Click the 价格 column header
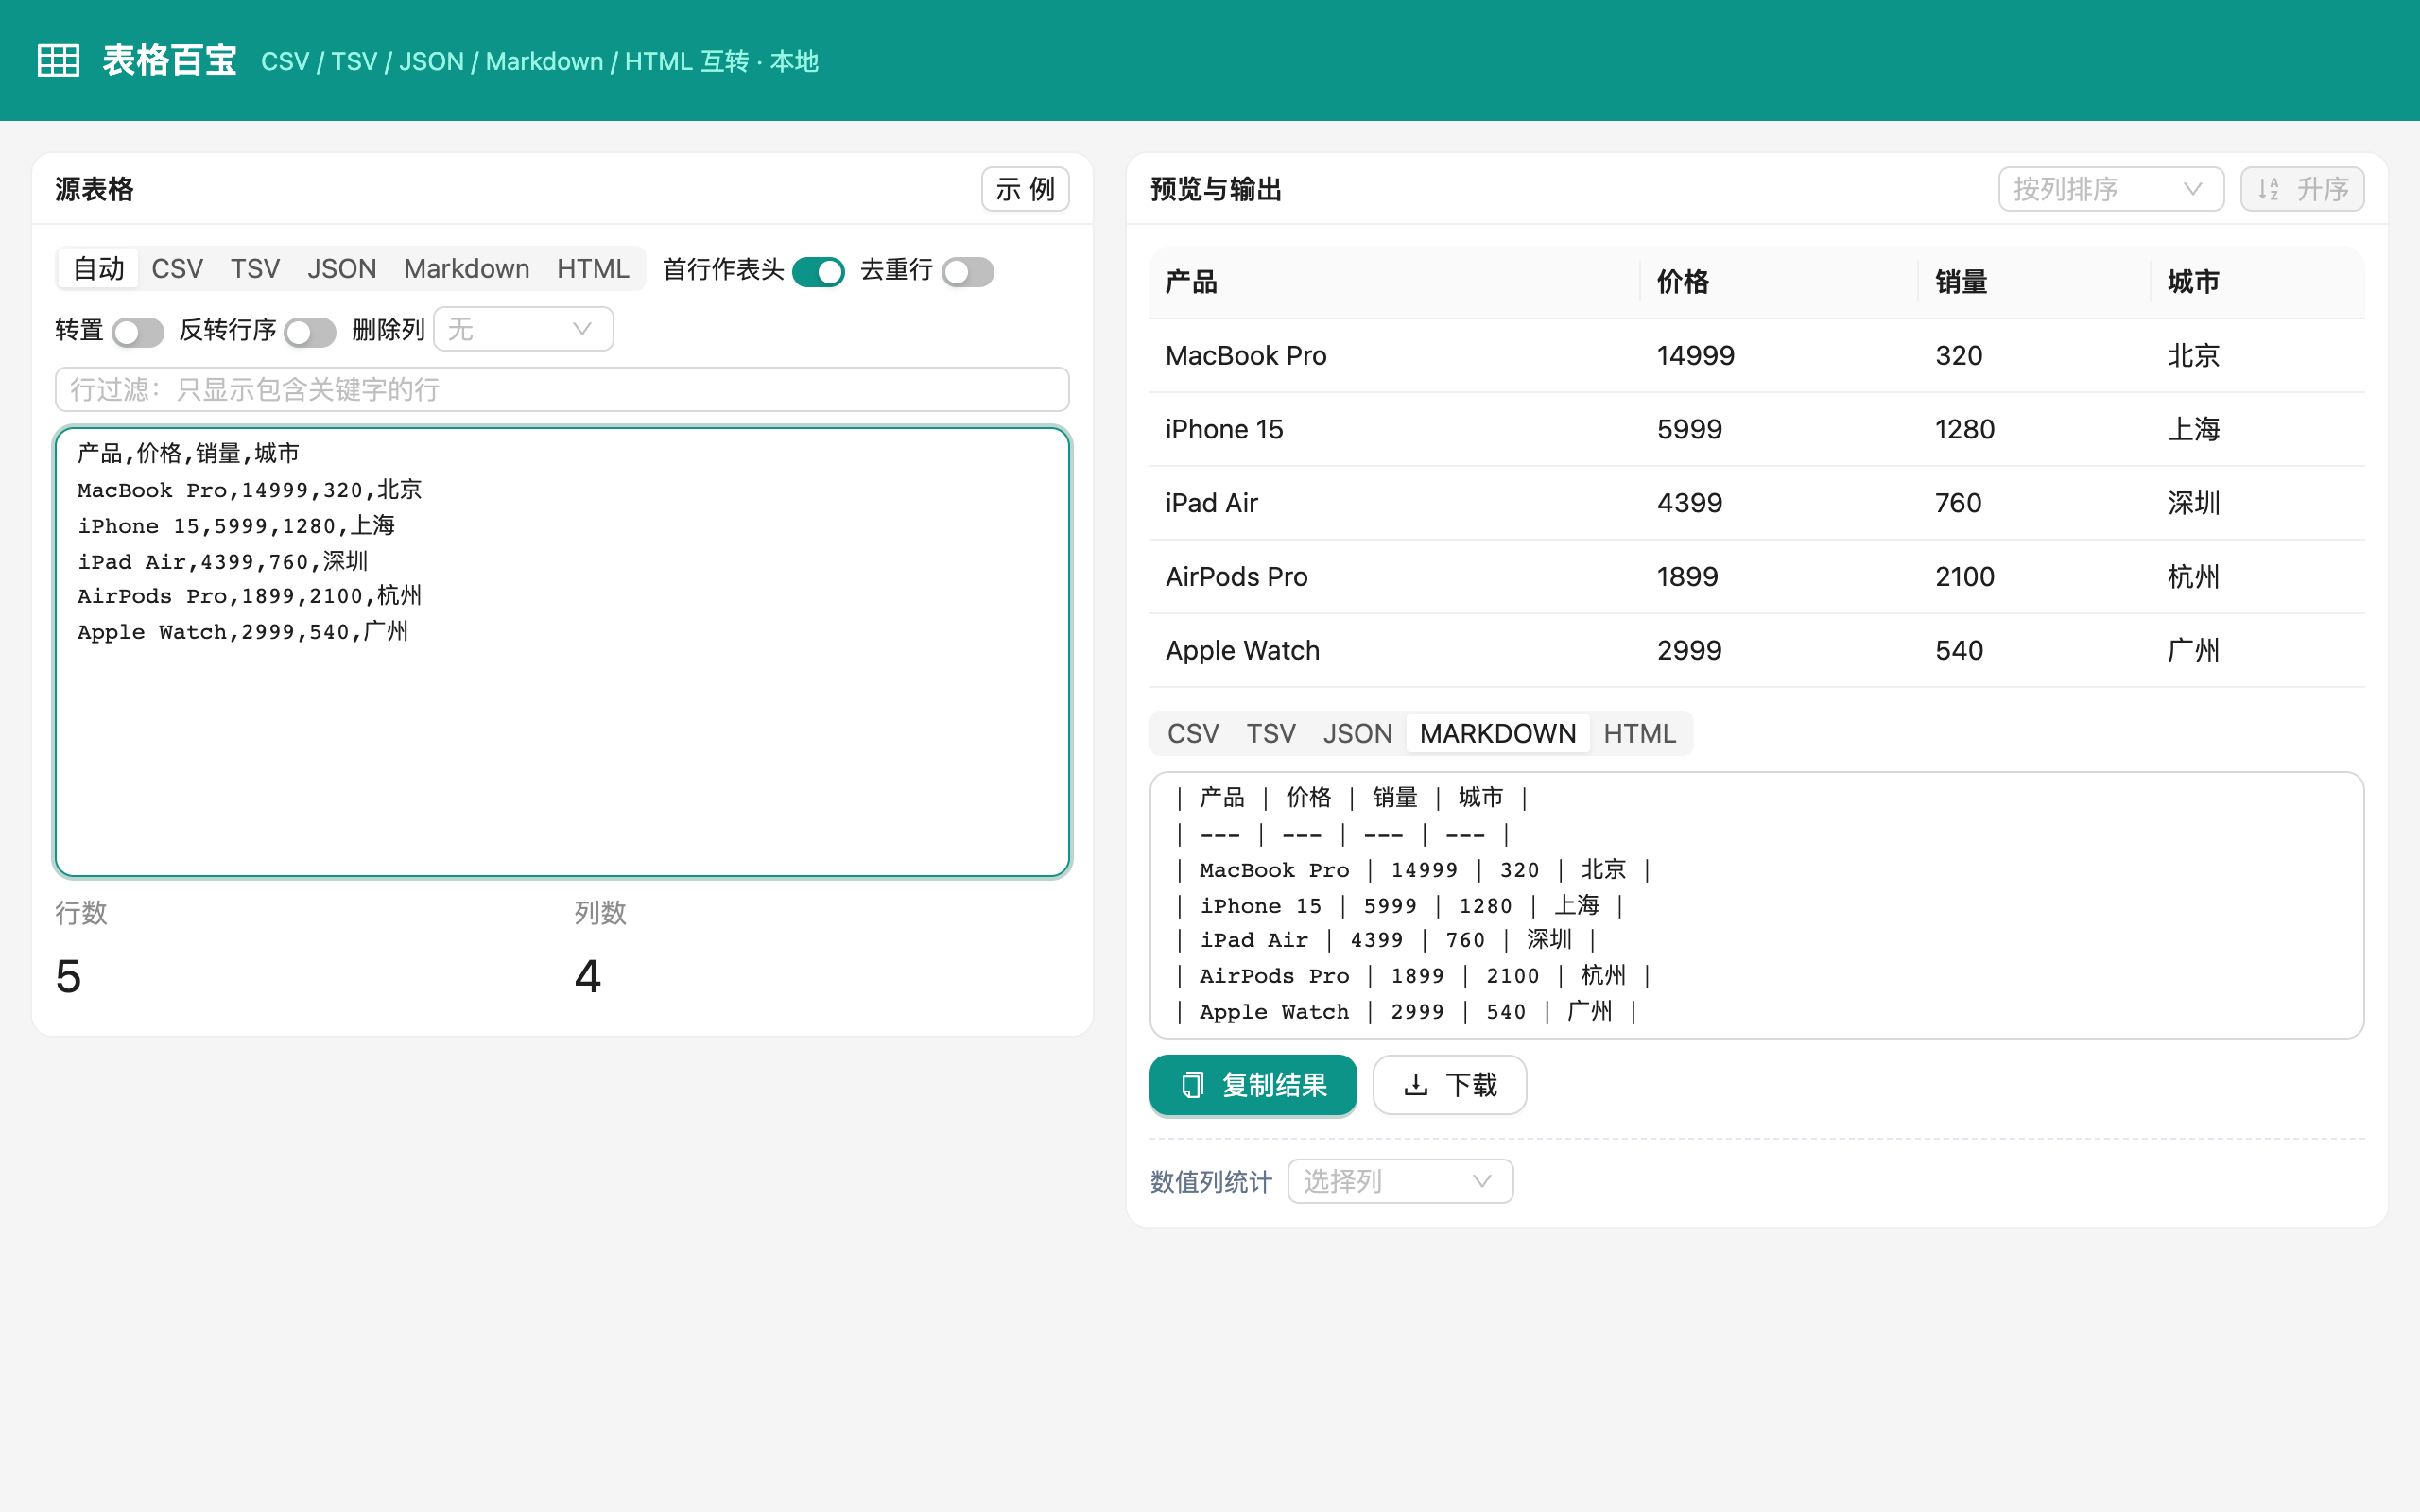This screenshot has width=2420, height=1512. click(1779, 282)
